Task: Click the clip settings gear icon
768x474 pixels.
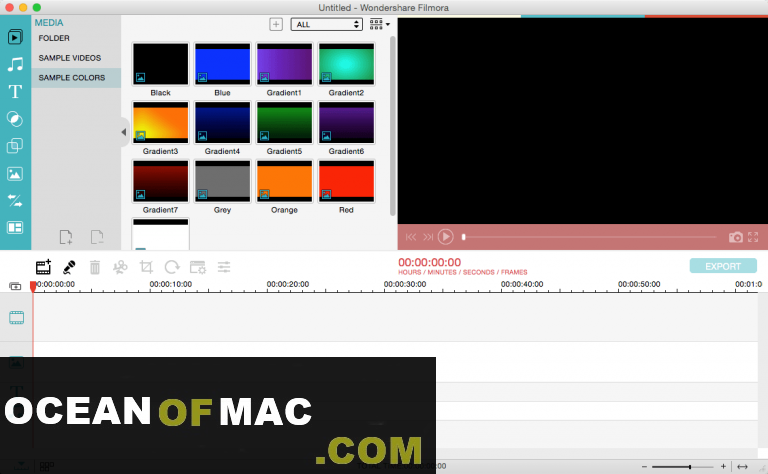Action: point(198,267)
